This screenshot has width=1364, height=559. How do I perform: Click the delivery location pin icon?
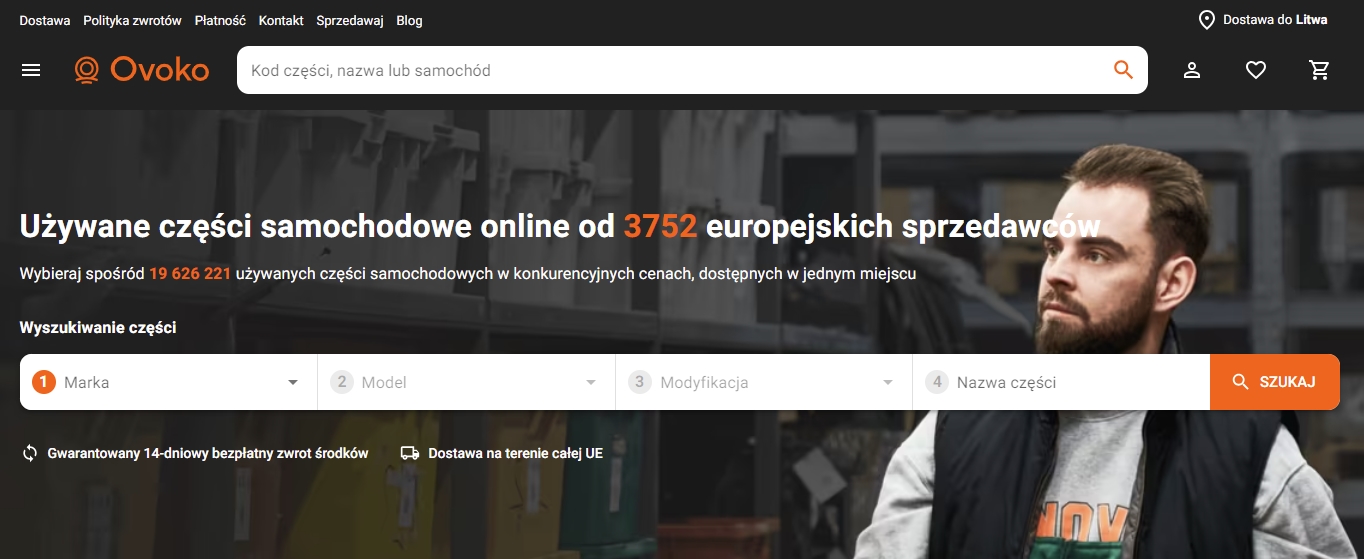[x=1206, y=20]
